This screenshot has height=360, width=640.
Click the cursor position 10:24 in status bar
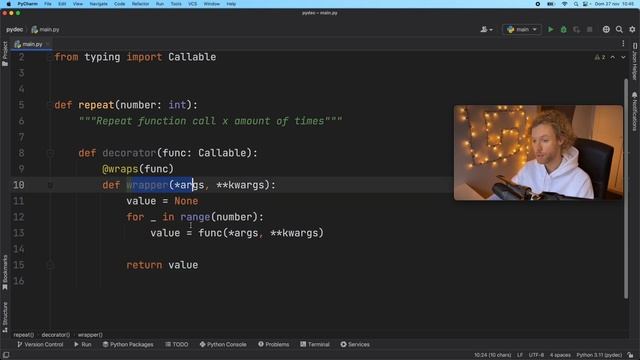[492, 355]
